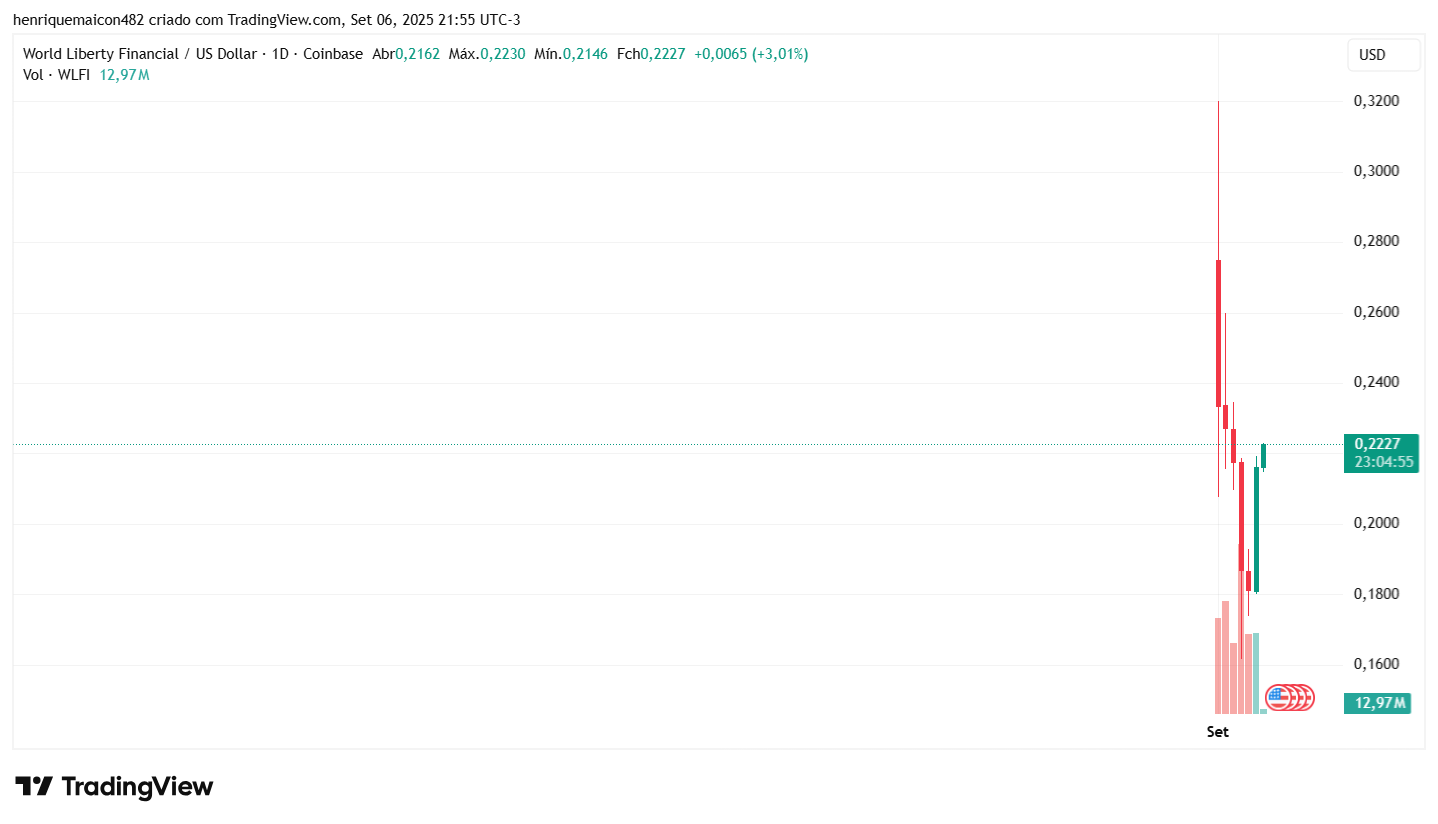Click the 12,97M volume tag on the axis
This screenshot has height=824, width=1438.
pos(1379,703)
